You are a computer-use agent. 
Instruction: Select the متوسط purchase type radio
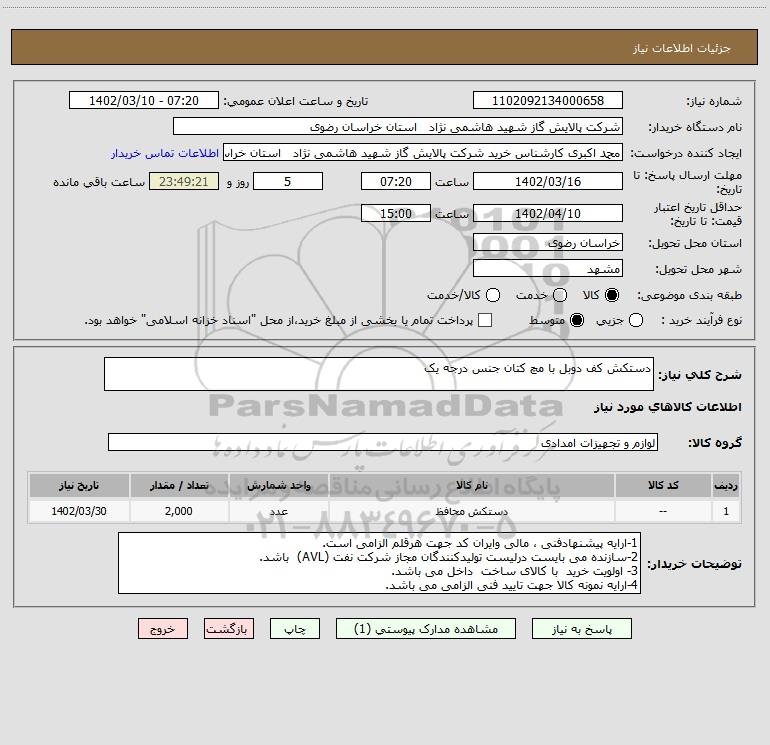[x=577, y=320]
